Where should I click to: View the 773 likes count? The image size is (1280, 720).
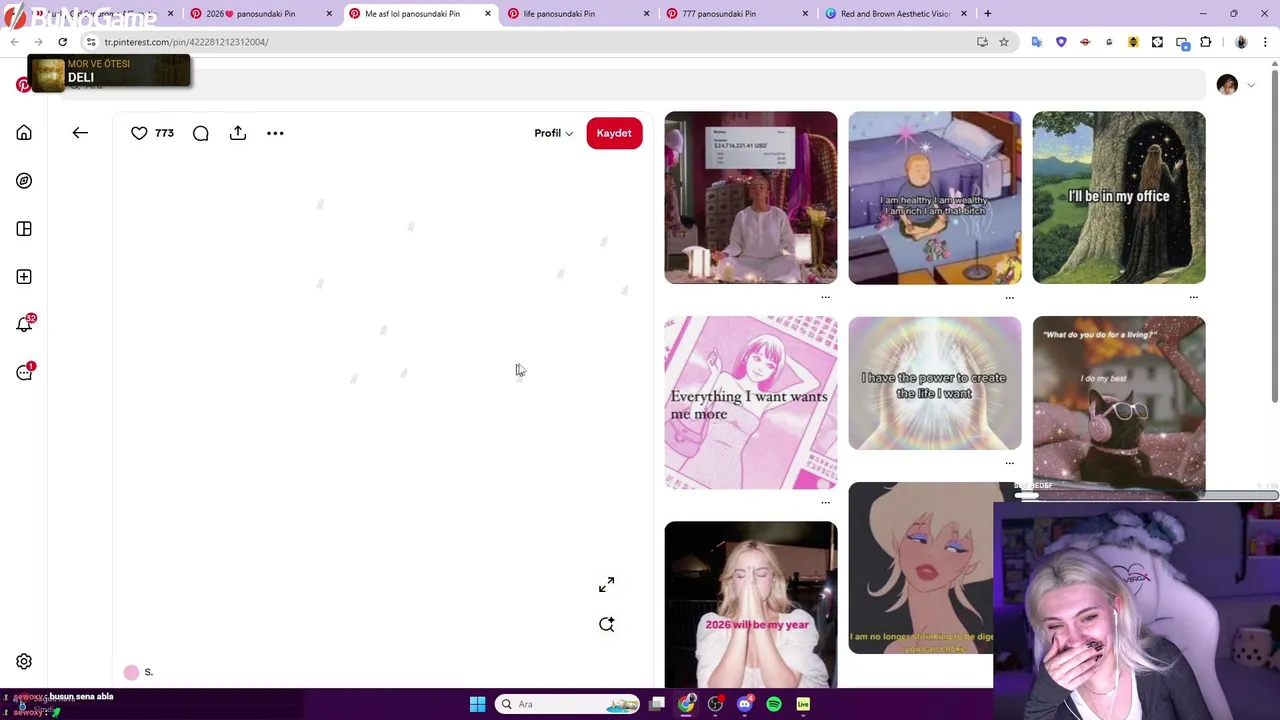[164, 133]
